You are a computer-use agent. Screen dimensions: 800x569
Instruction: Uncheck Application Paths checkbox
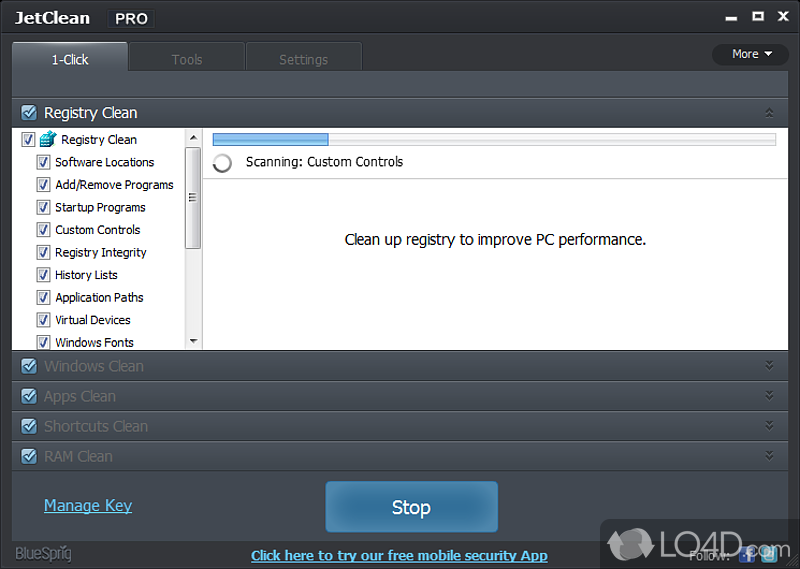[43, 297]
